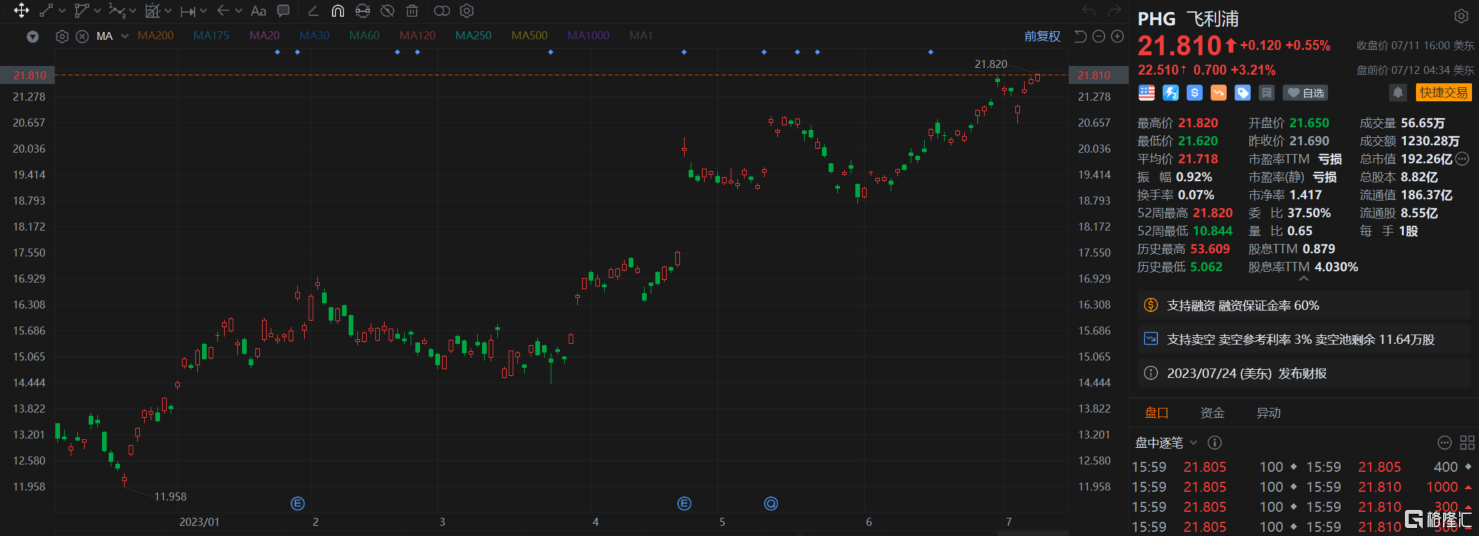Expand wave tool options arrow
Viewport: 1479px width, 536px height.
click(x=133, y=11)
